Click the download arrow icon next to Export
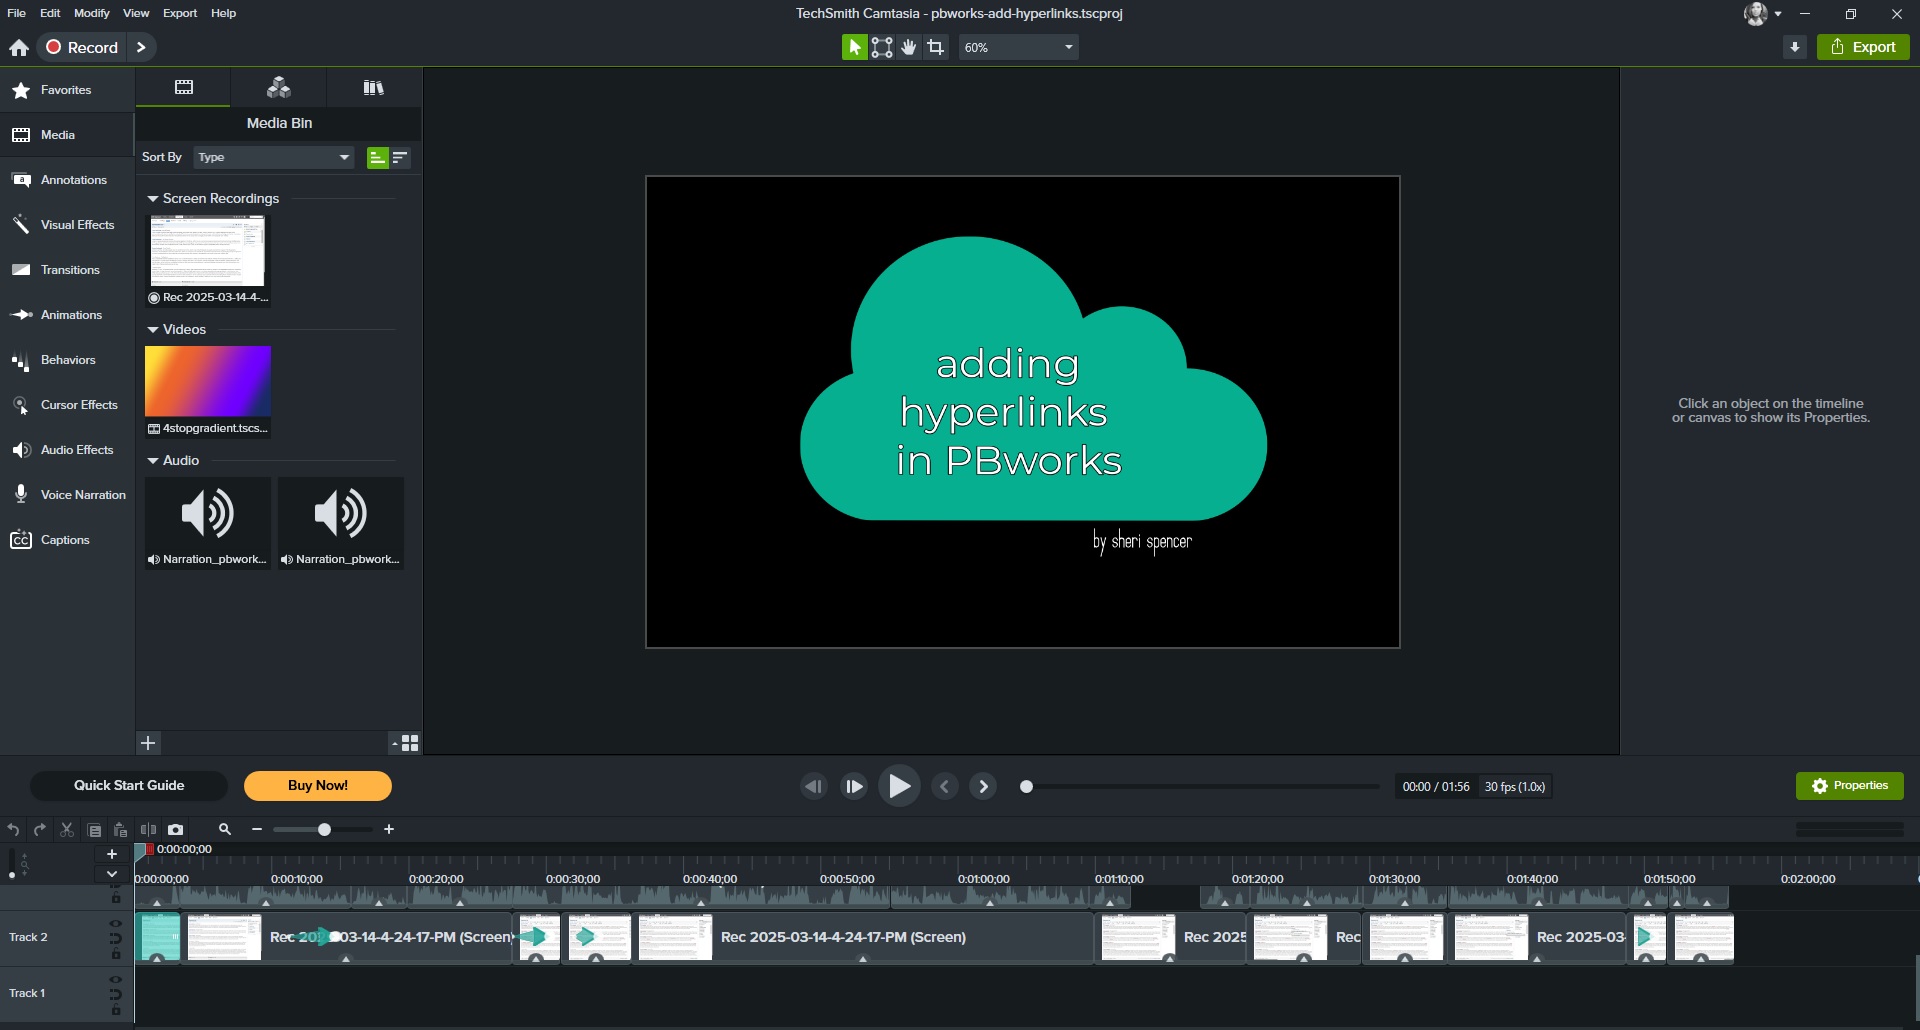The height and width of the screenshot is (1030, 1920). tap(1795, 47)
